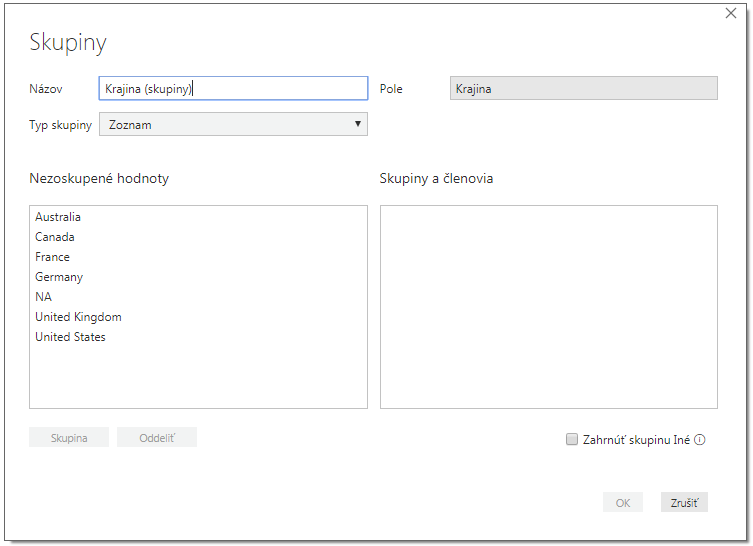Select the NA value in the list
Image resolution: width=753 pixels, height=546 pixels.
43,297
